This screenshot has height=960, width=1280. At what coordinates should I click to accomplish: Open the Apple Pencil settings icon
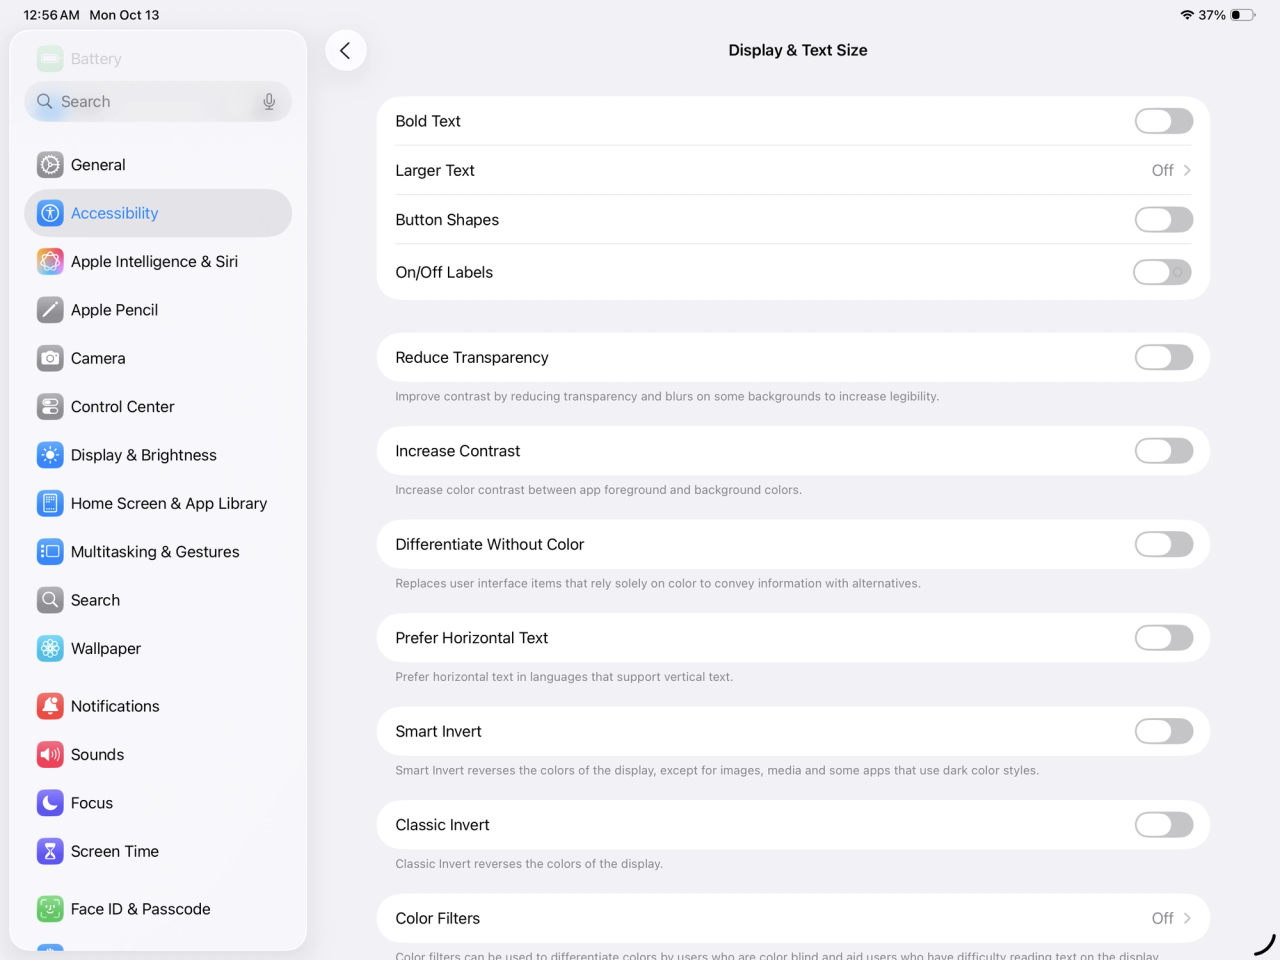pos(50,310)
